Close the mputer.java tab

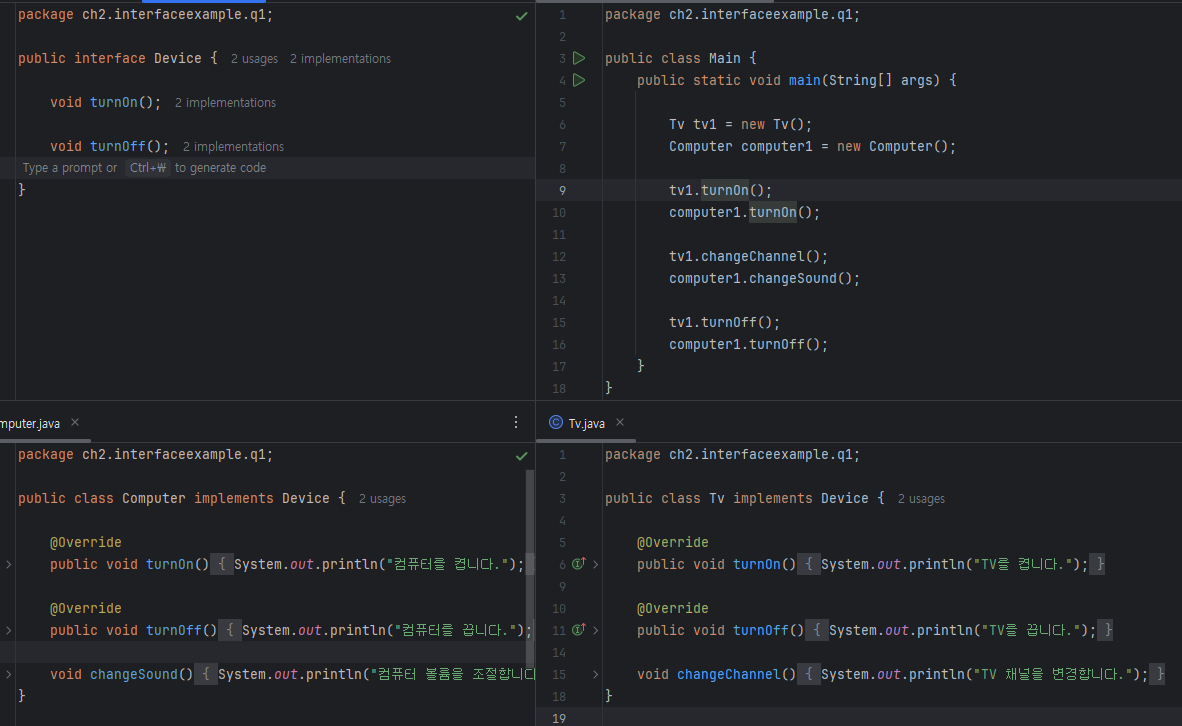coord(75,422)
